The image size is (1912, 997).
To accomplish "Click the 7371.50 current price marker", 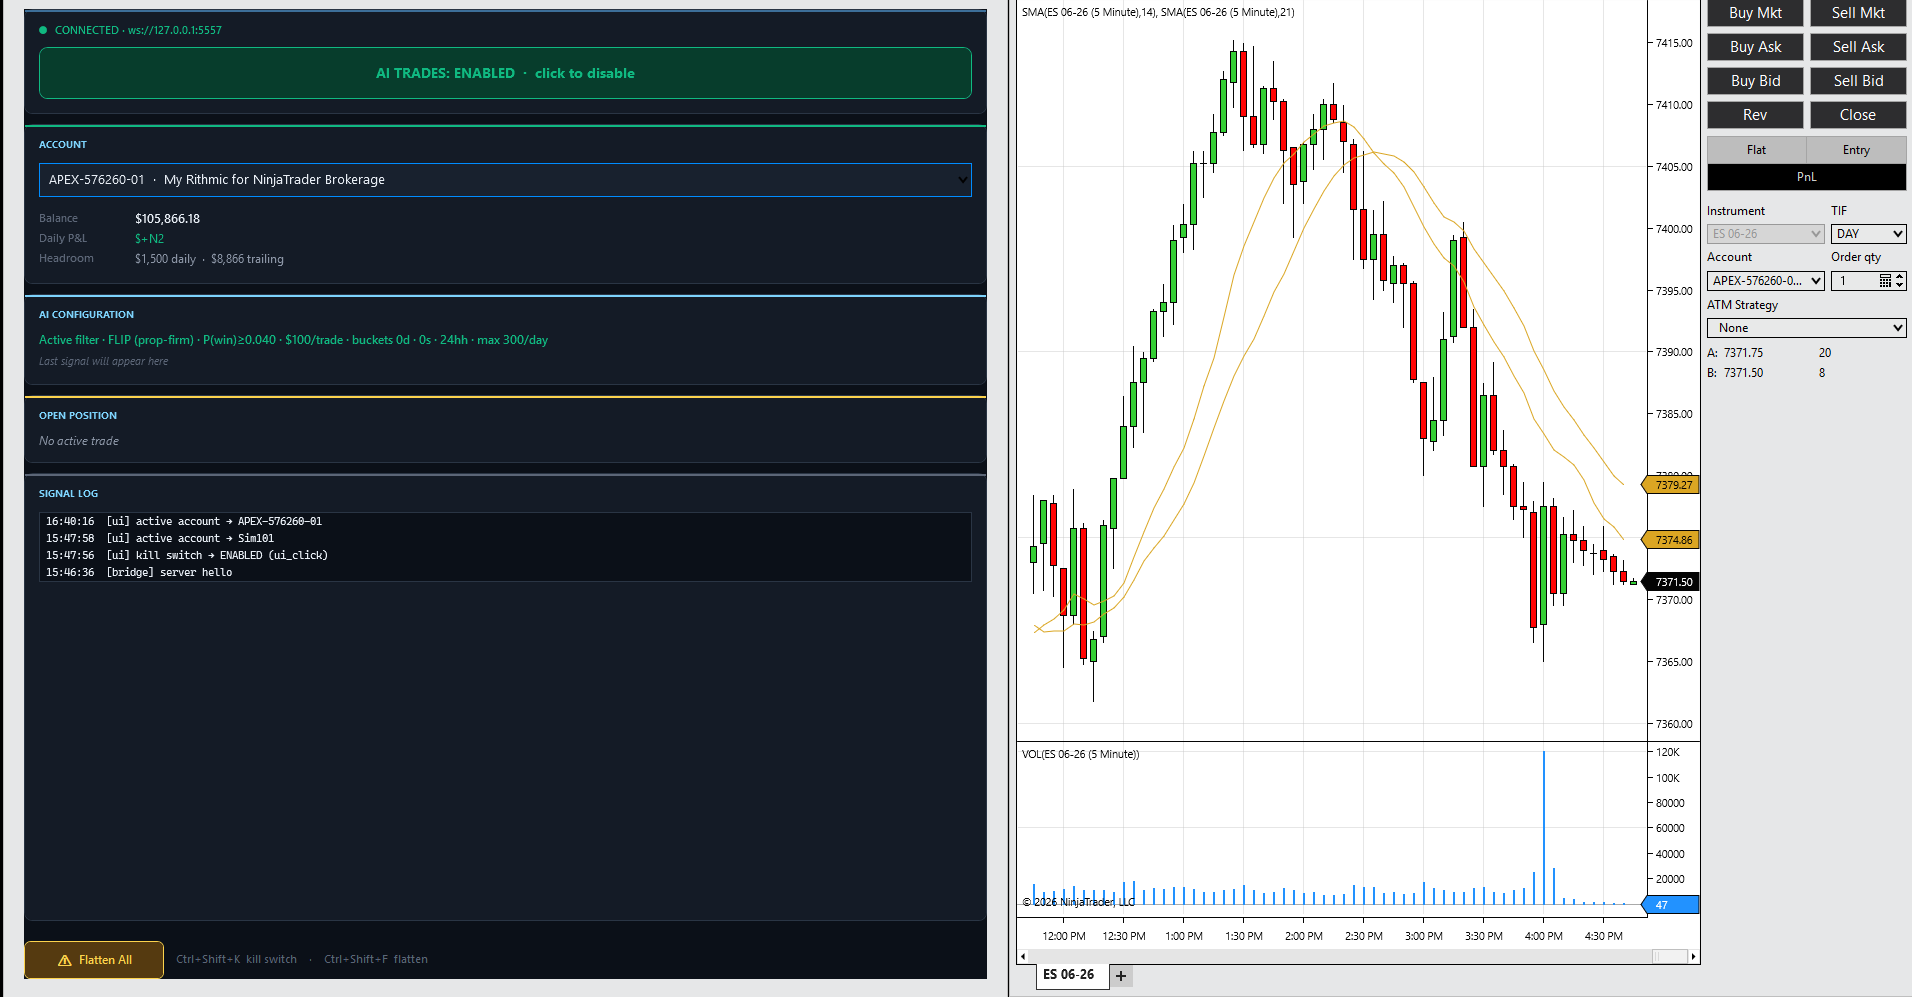I will click(1671, 582).
